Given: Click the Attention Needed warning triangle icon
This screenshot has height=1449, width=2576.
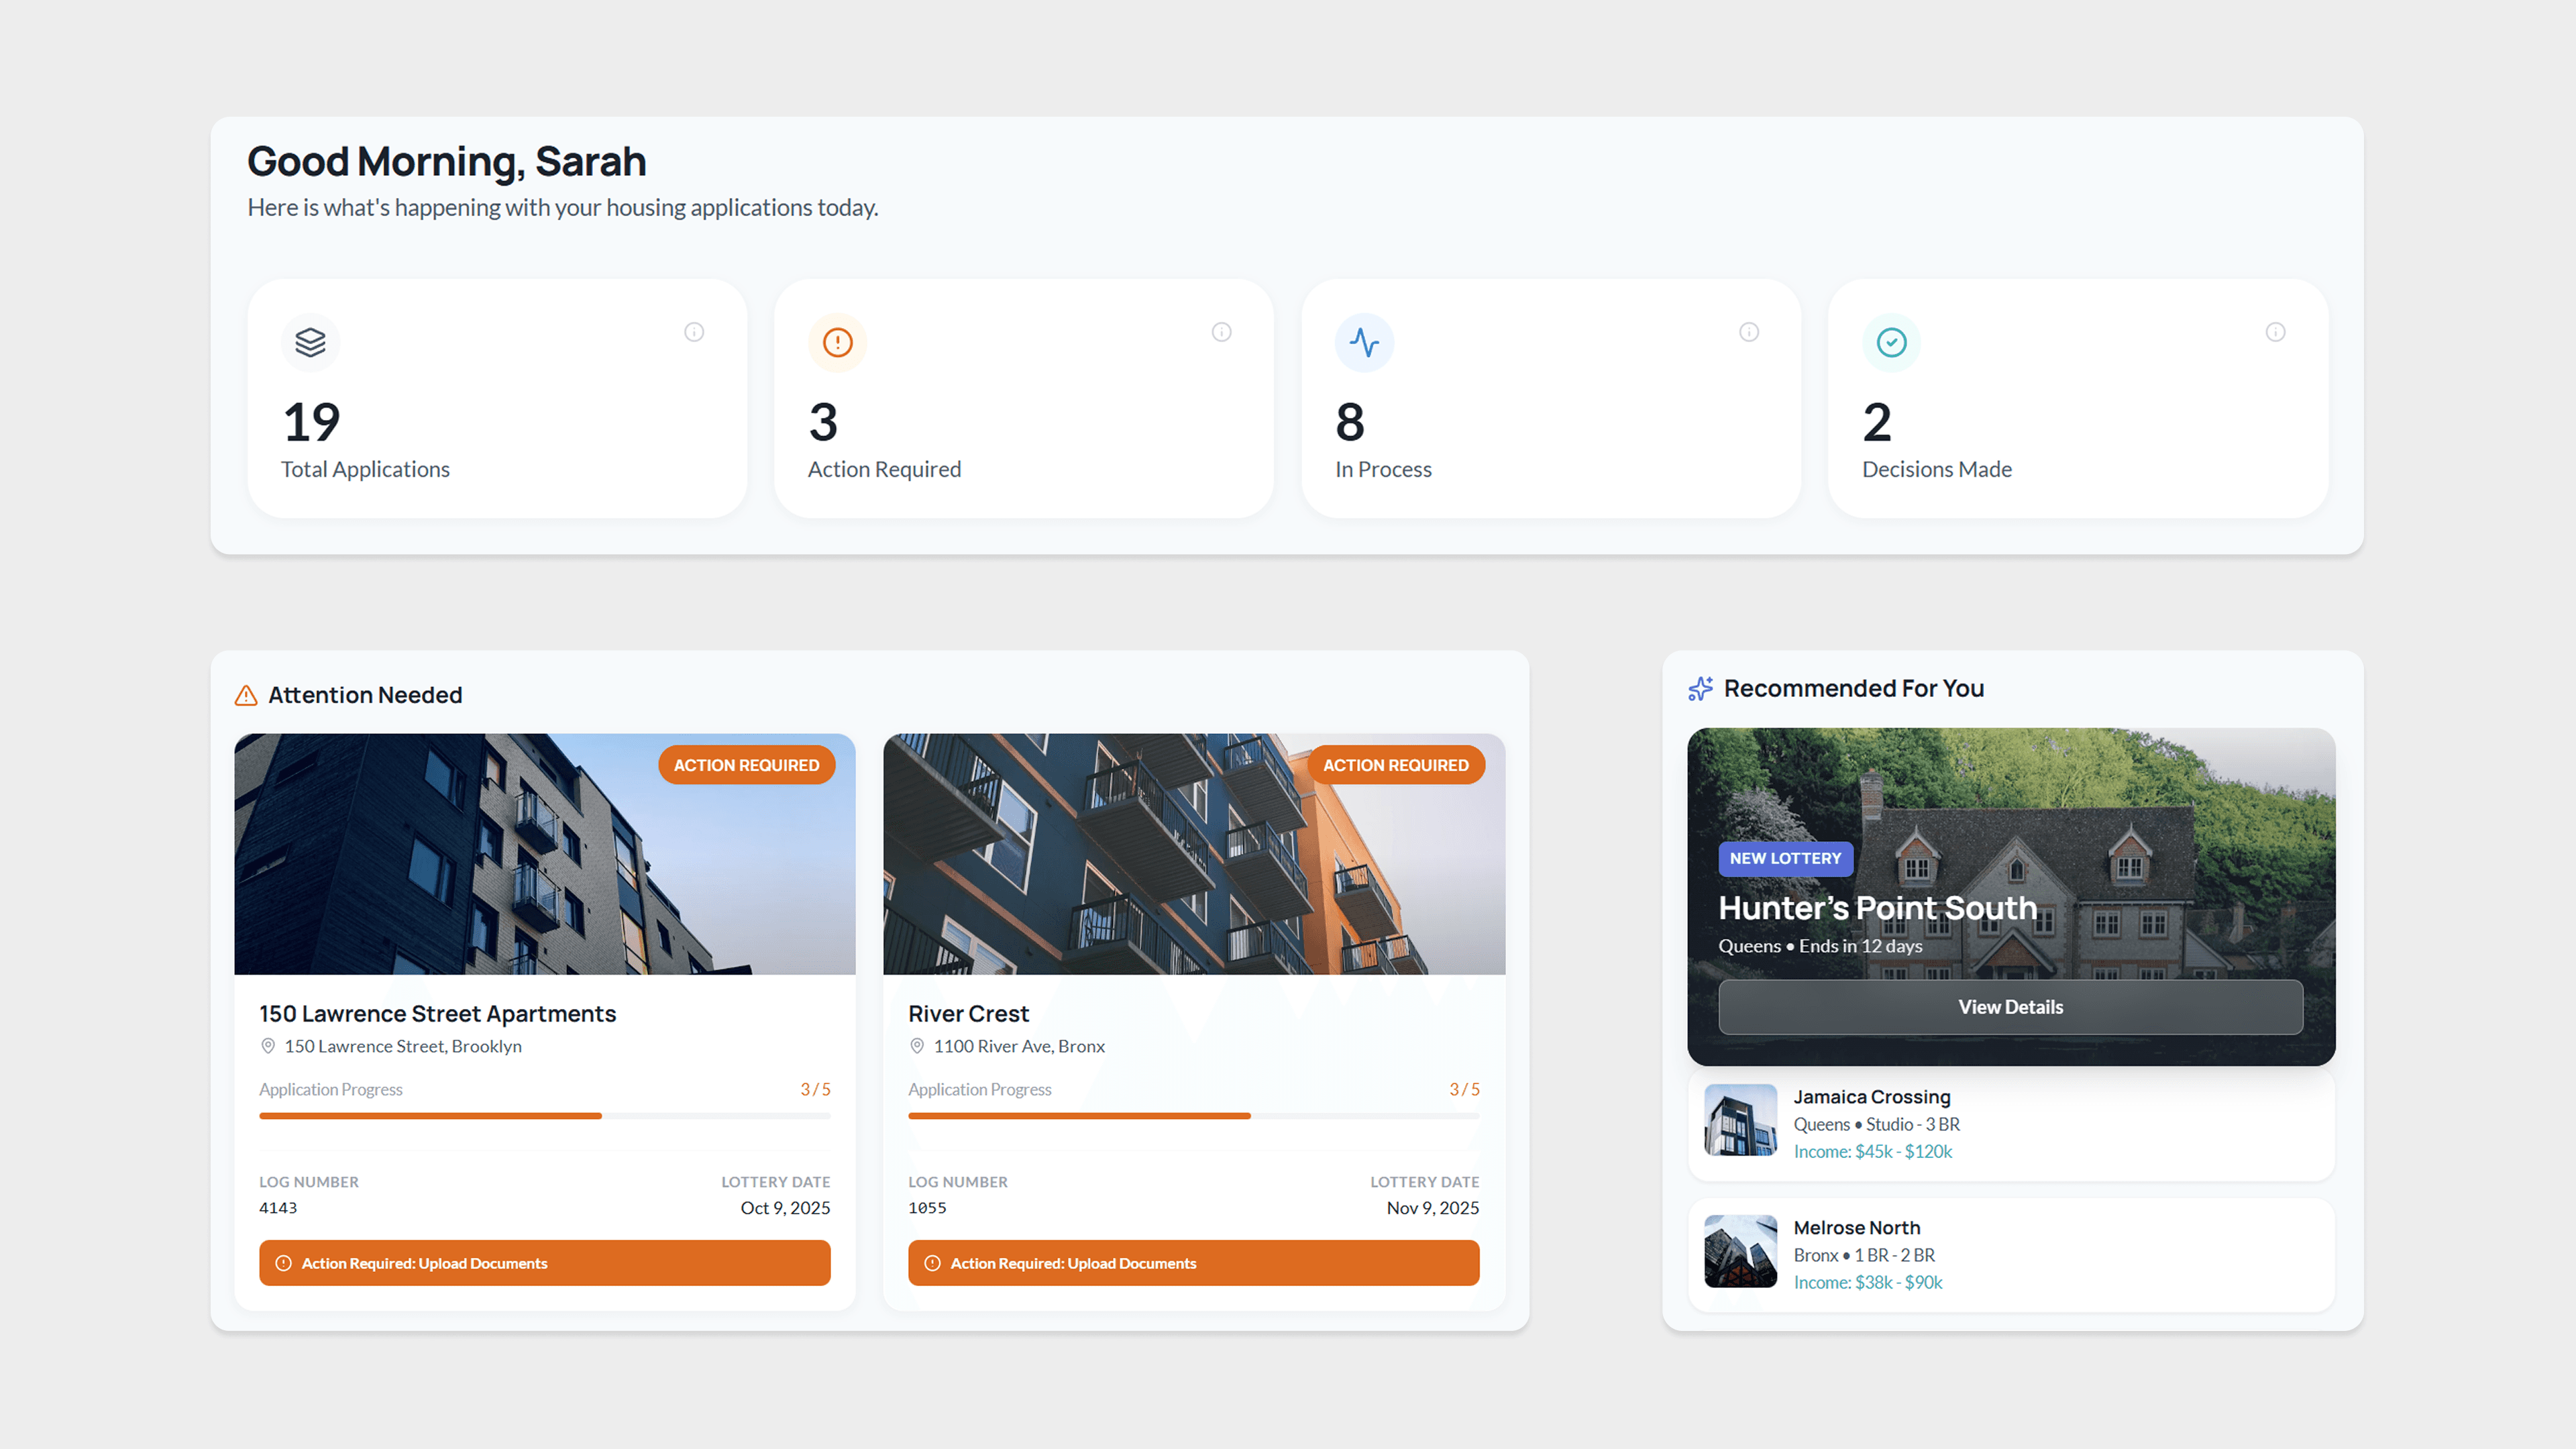Looking at the screenshot, I should [x=246, y=695].
